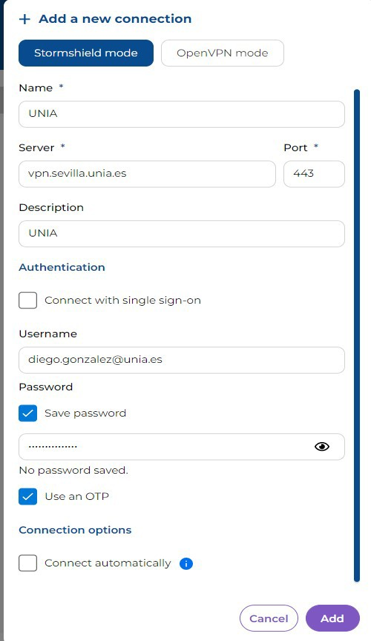Click the Port field showing 443
371x641 pixels.
coord(314,174)
